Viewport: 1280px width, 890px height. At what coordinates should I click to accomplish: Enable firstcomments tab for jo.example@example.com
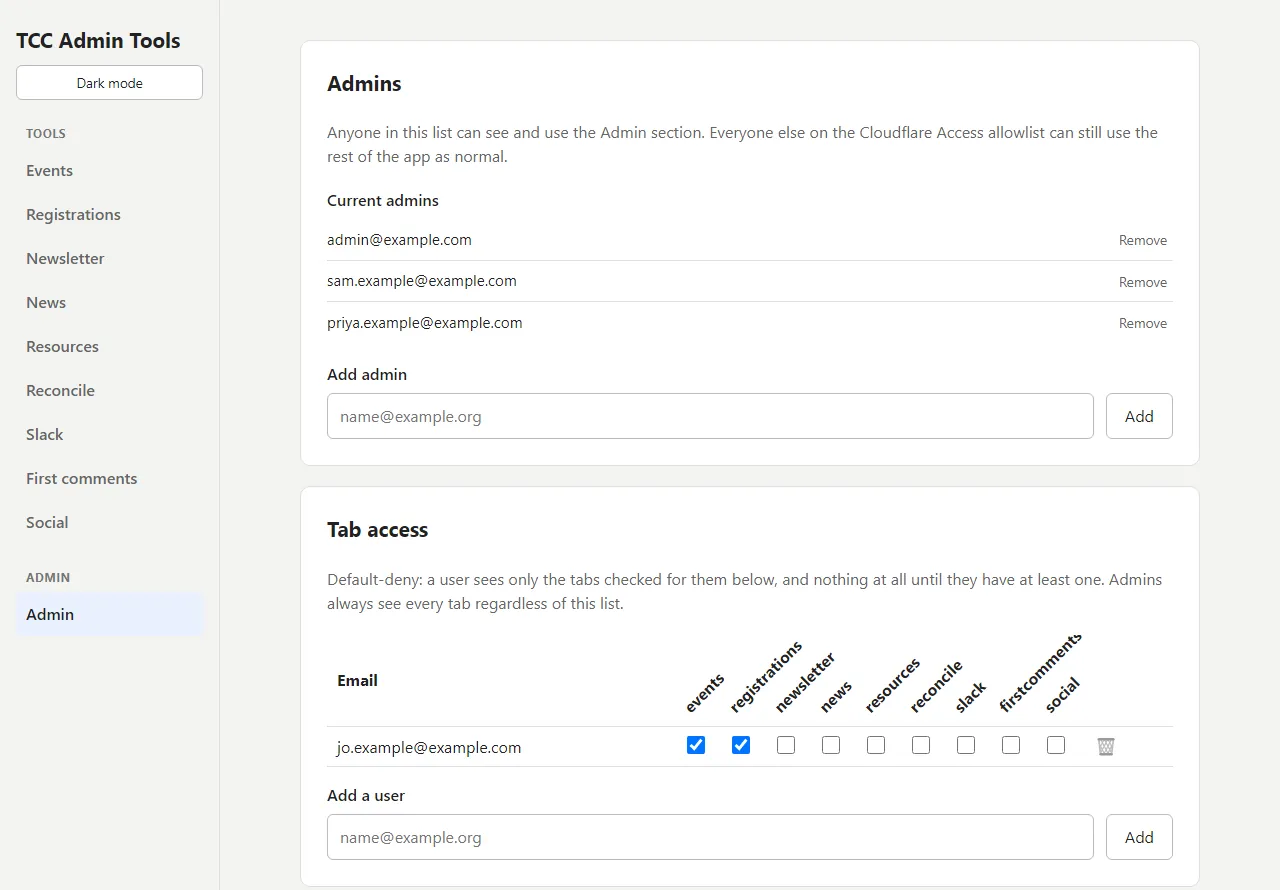1011,745
